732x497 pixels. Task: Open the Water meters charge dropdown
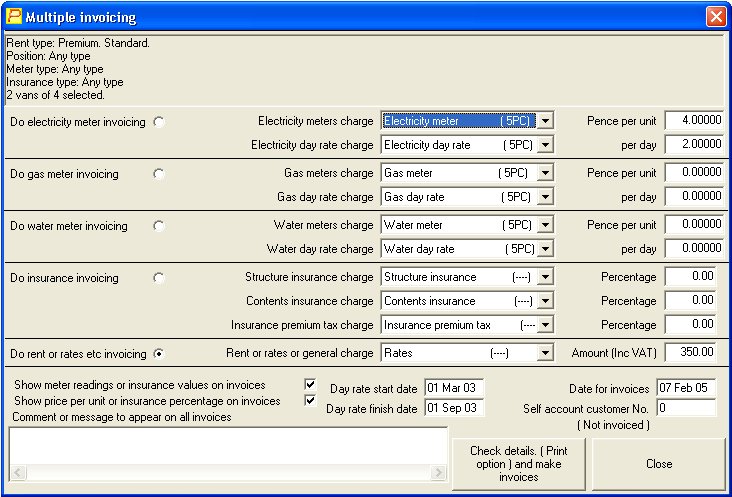tap(545, 225)
